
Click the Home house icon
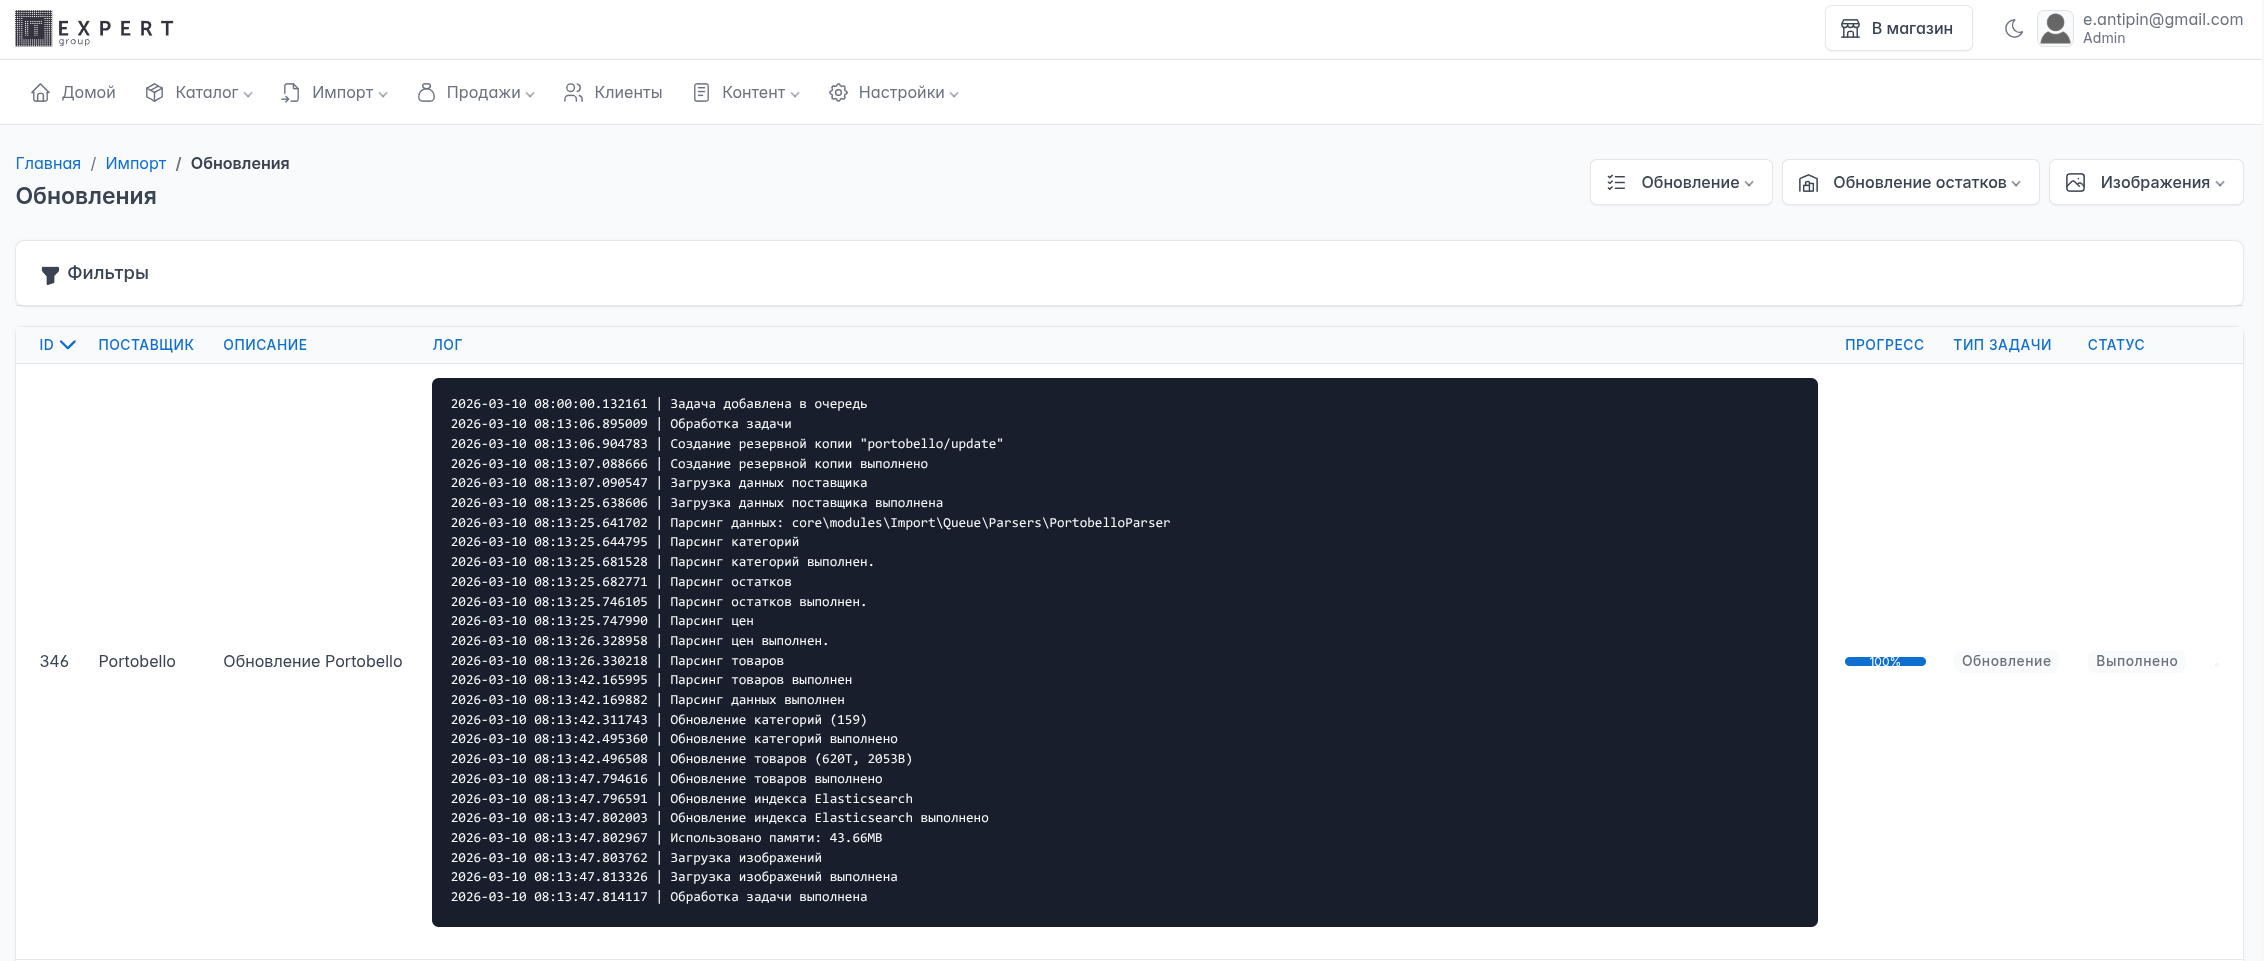click(41, 93)
